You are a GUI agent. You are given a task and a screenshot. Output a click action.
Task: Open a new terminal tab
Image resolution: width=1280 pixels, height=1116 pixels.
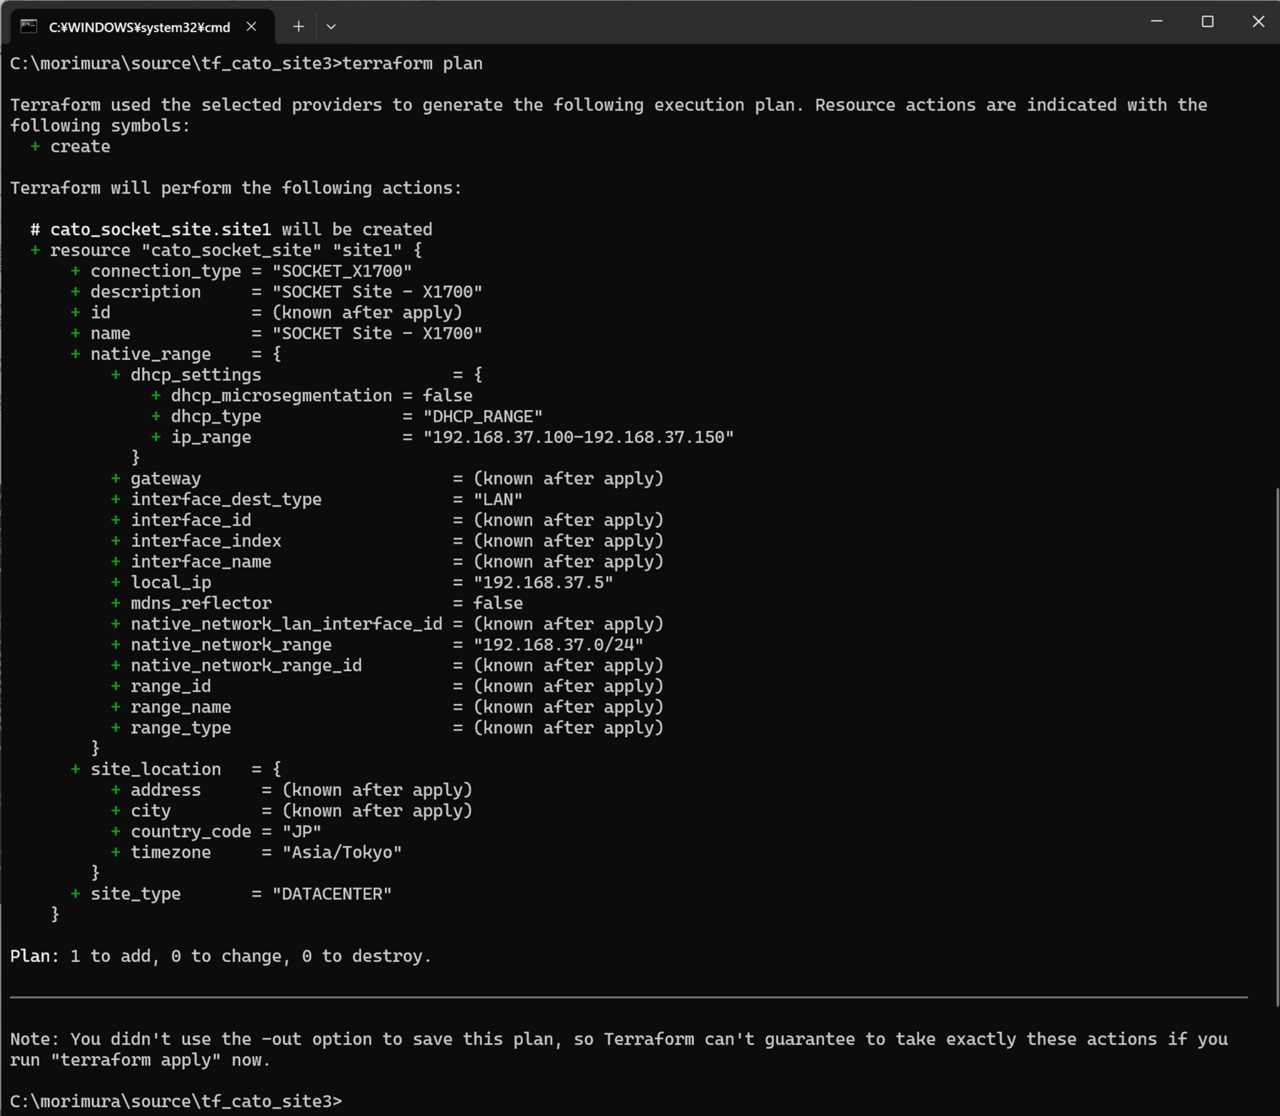[298, 27]
